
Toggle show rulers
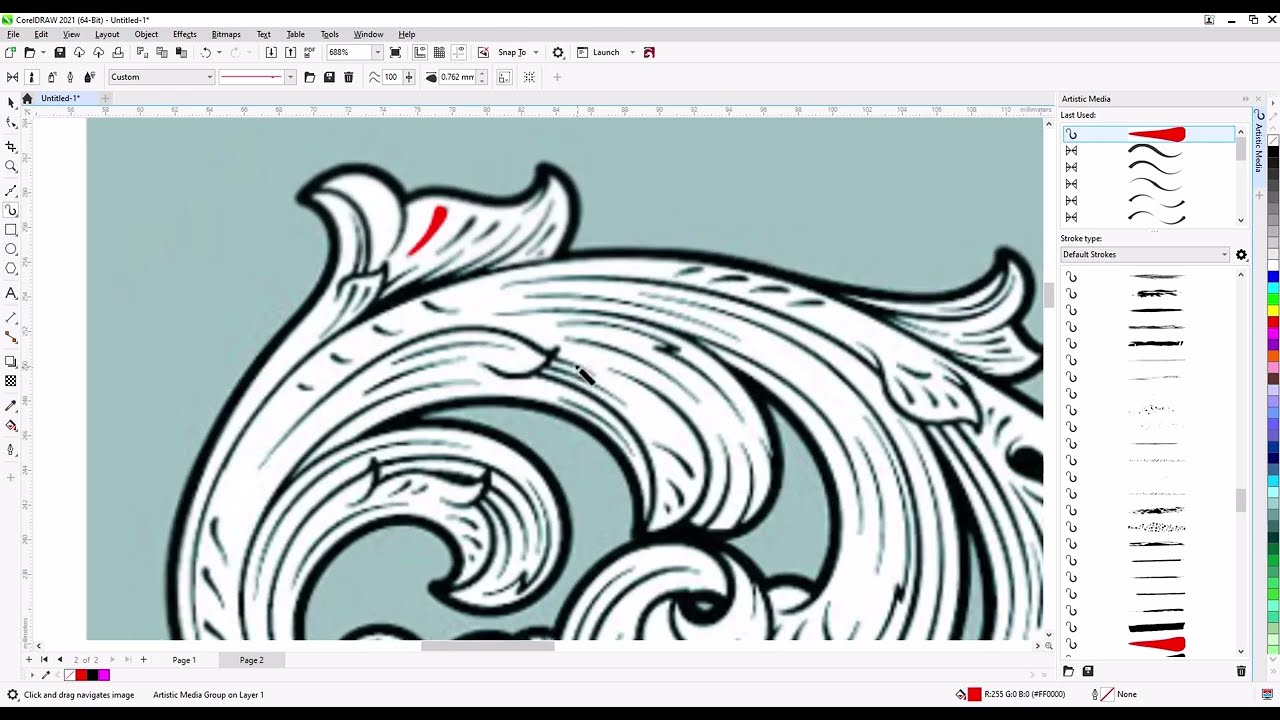[x=420, y=52]
